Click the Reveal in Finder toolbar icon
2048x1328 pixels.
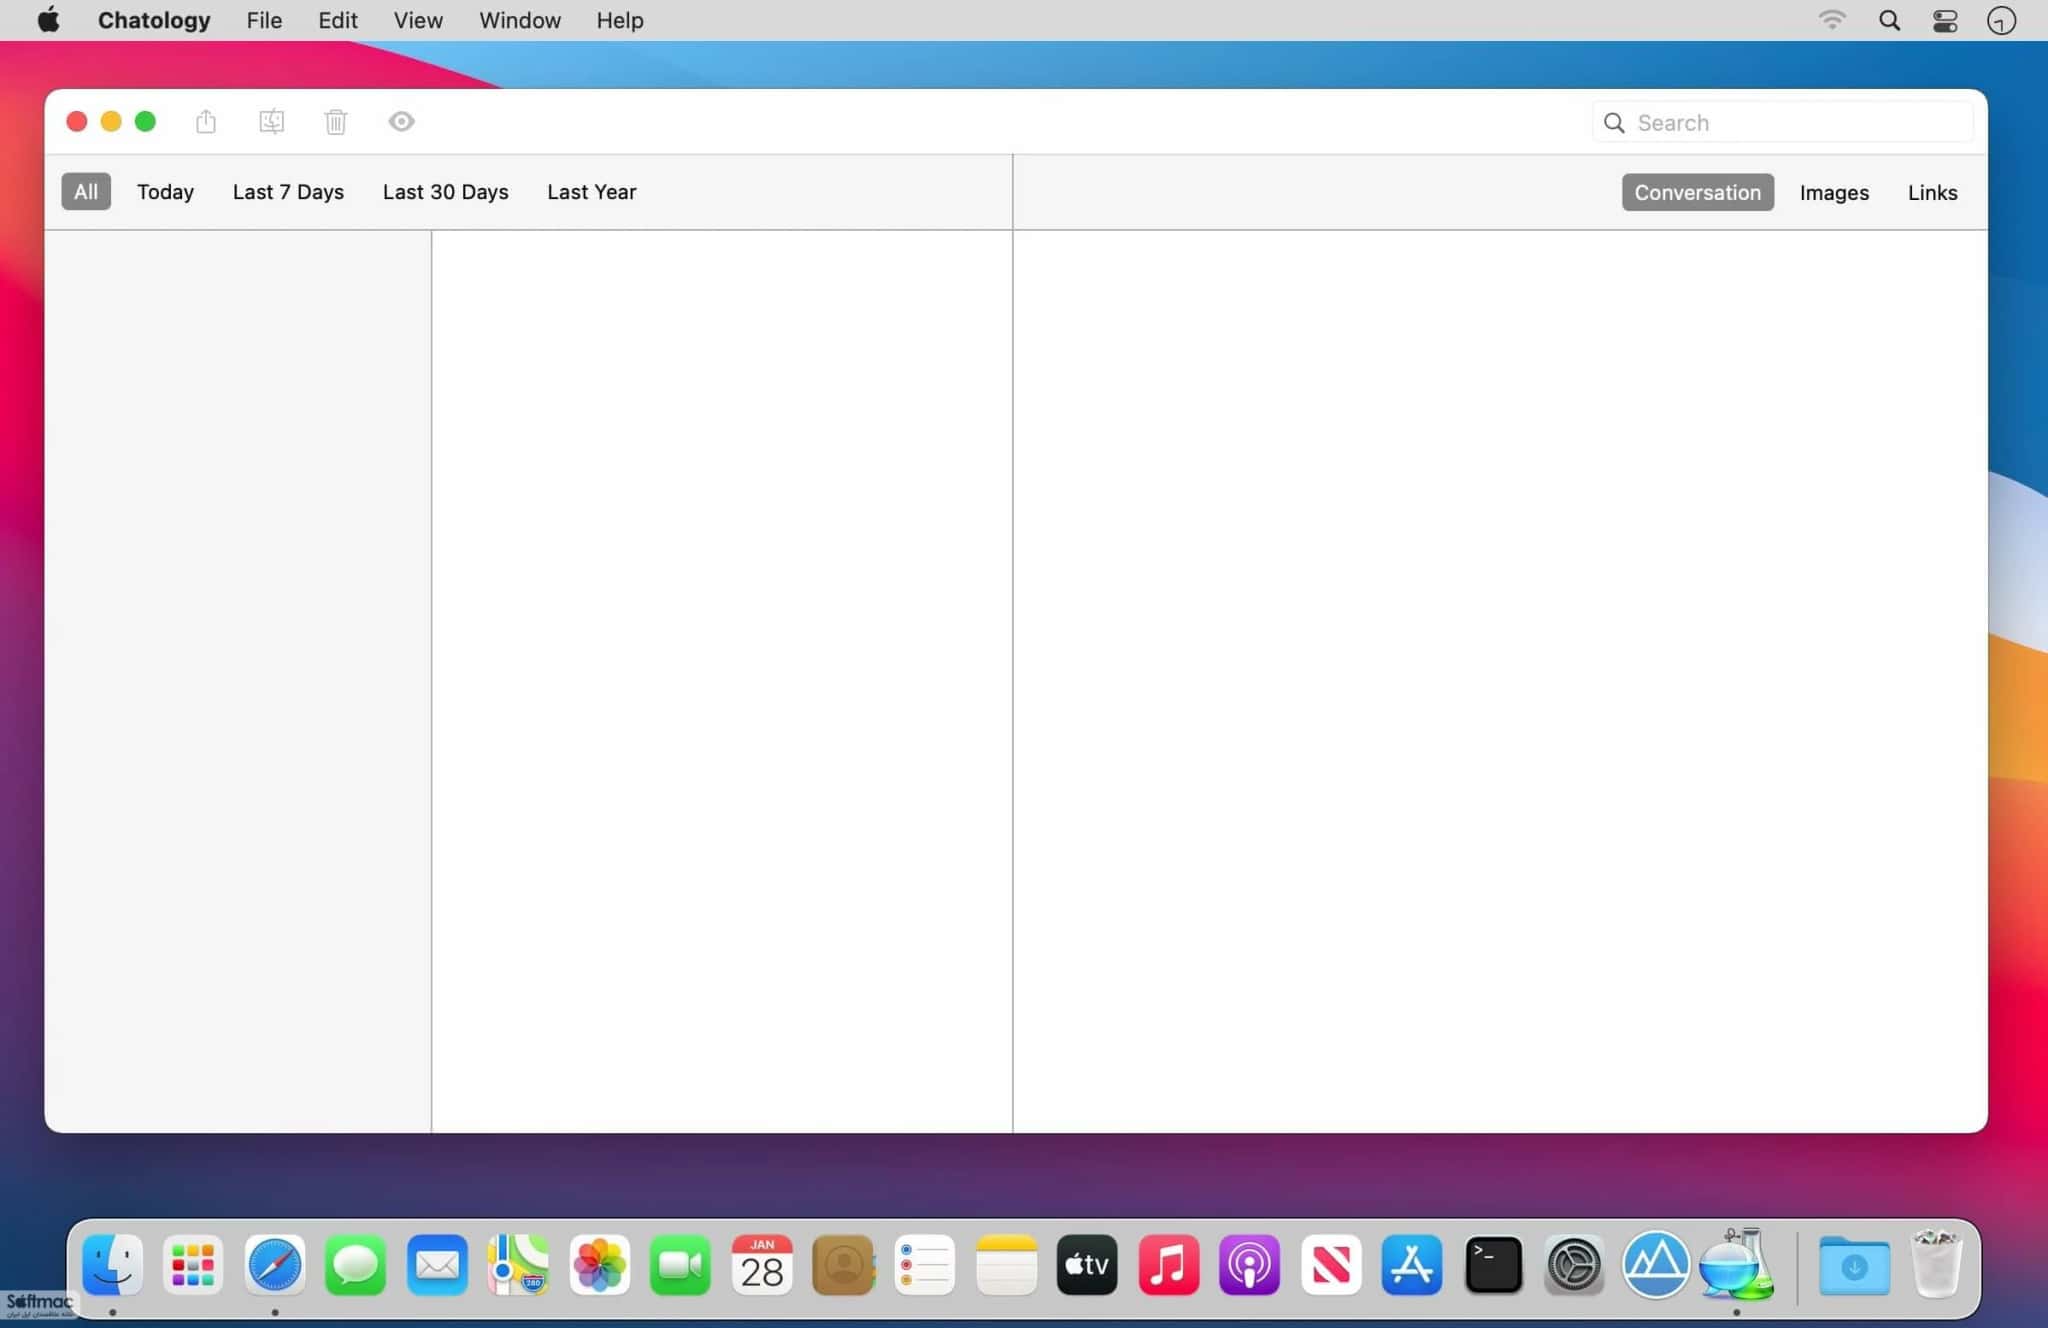point(271,121)
